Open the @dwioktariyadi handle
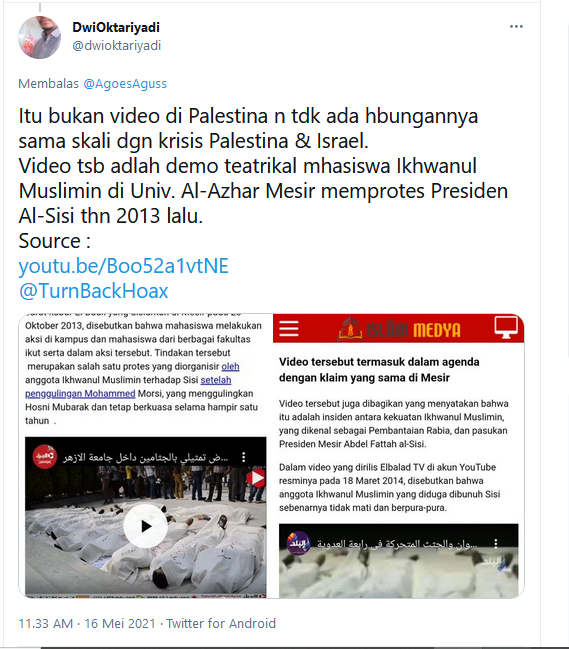Image resolution: width=569 pixels, height=649 pixels. click(x=117, y=46)
